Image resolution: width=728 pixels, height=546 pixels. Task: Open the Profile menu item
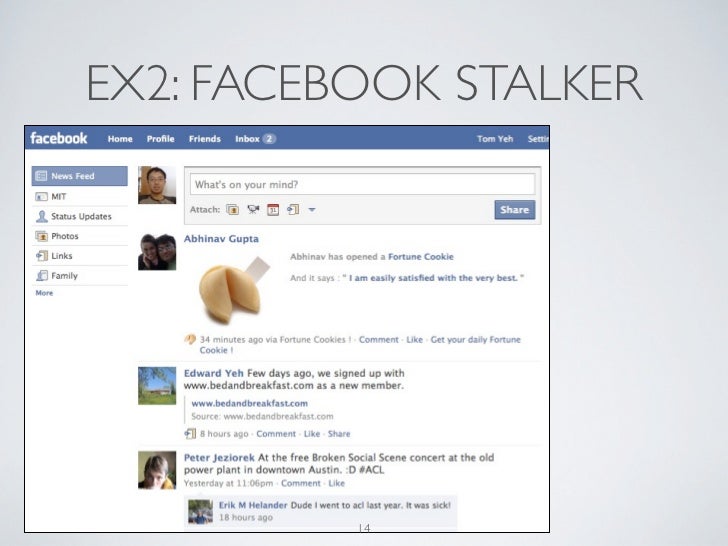tap(161, 139)
